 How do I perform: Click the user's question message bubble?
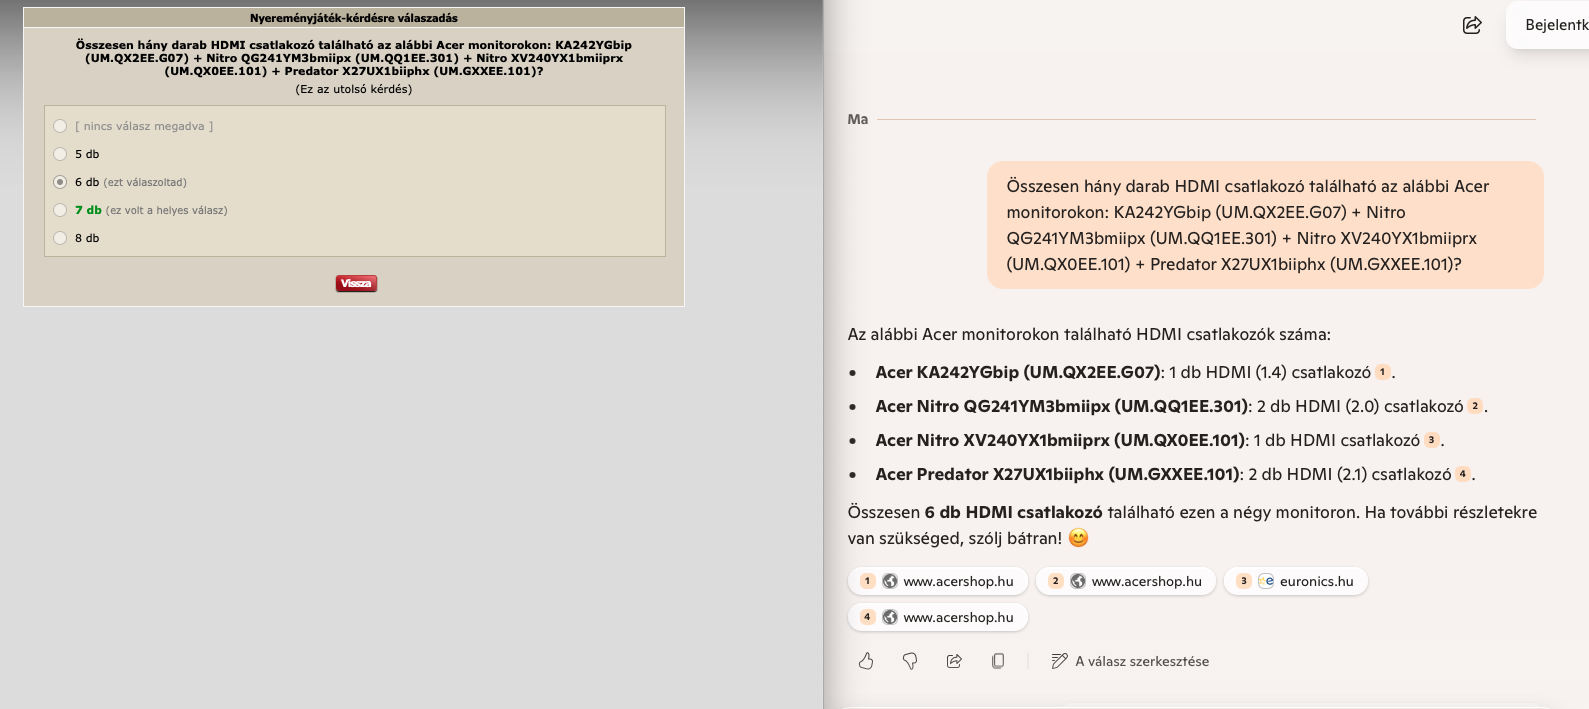tap(1265, 225)
